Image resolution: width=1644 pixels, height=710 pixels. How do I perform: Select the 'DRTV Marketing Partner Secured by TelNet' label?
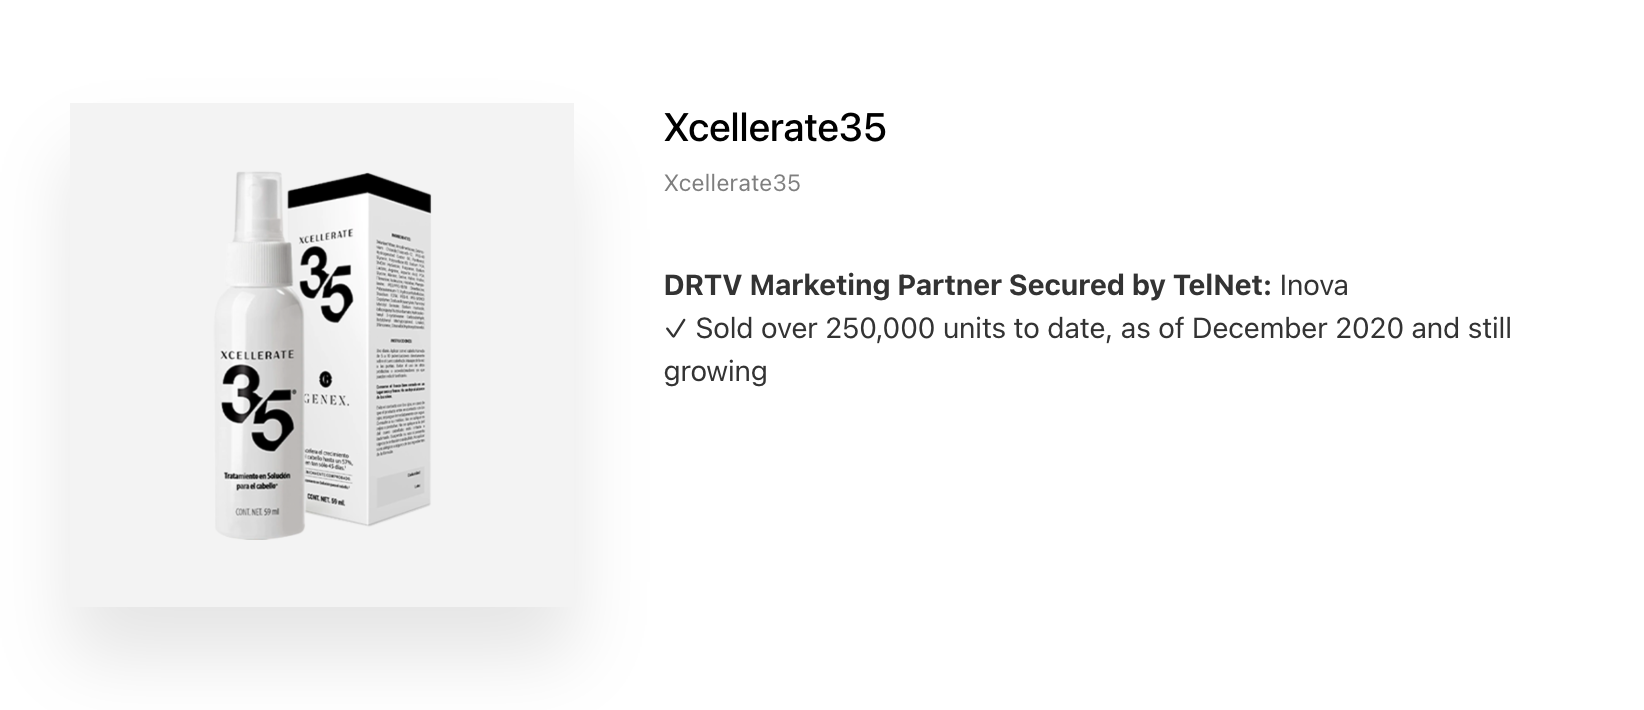[x=967, y=286]
